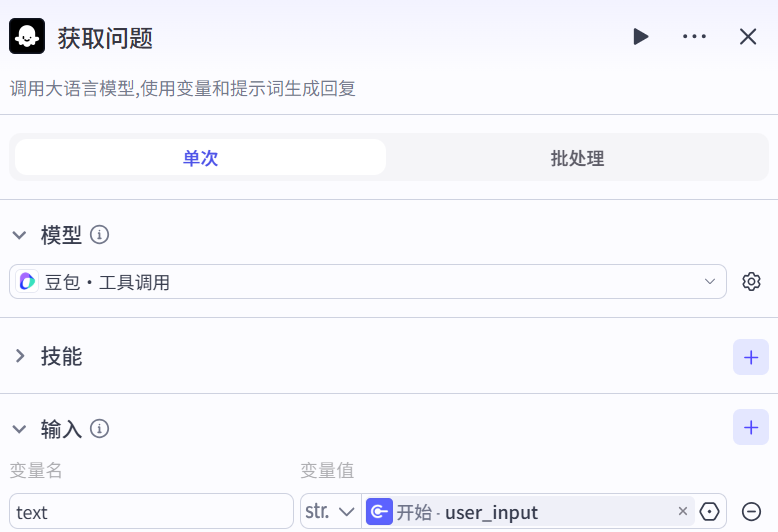Show info tooltip next to 输入
This screenshot has width=778, height=532.
99,429
